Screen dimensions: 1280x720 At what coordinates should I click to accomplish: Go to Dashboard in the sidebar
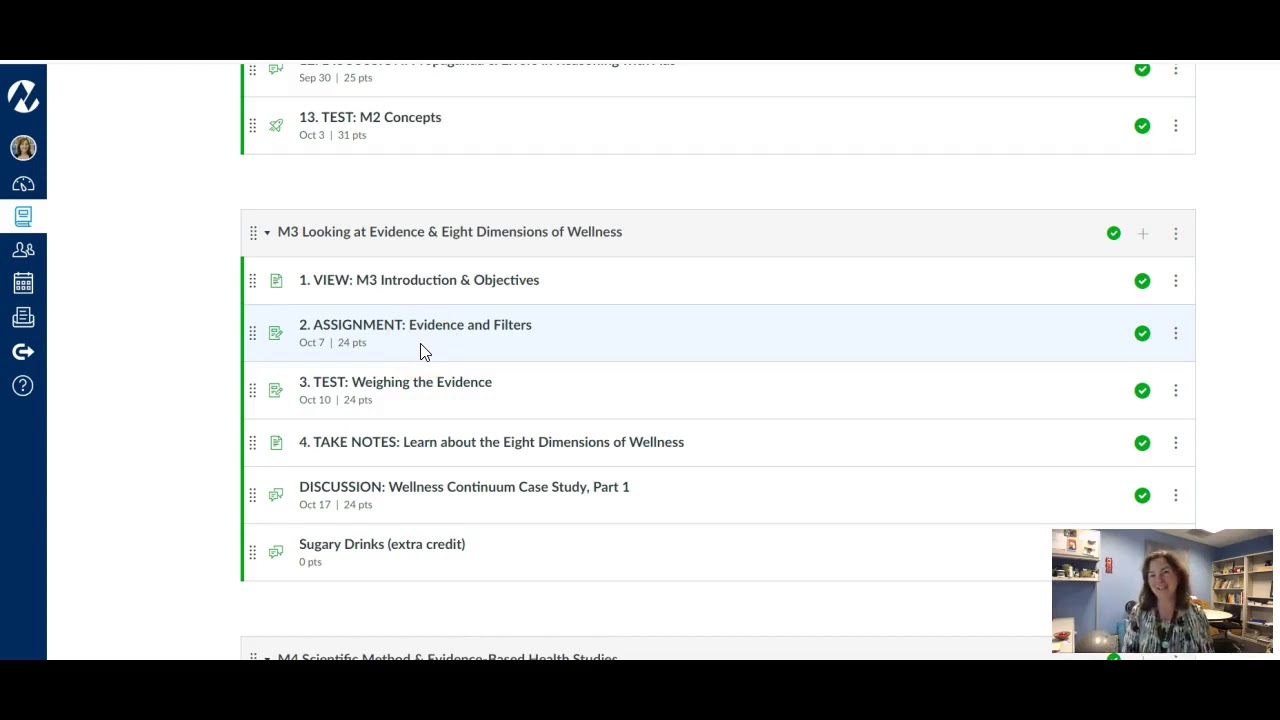(x=23, y=184)
